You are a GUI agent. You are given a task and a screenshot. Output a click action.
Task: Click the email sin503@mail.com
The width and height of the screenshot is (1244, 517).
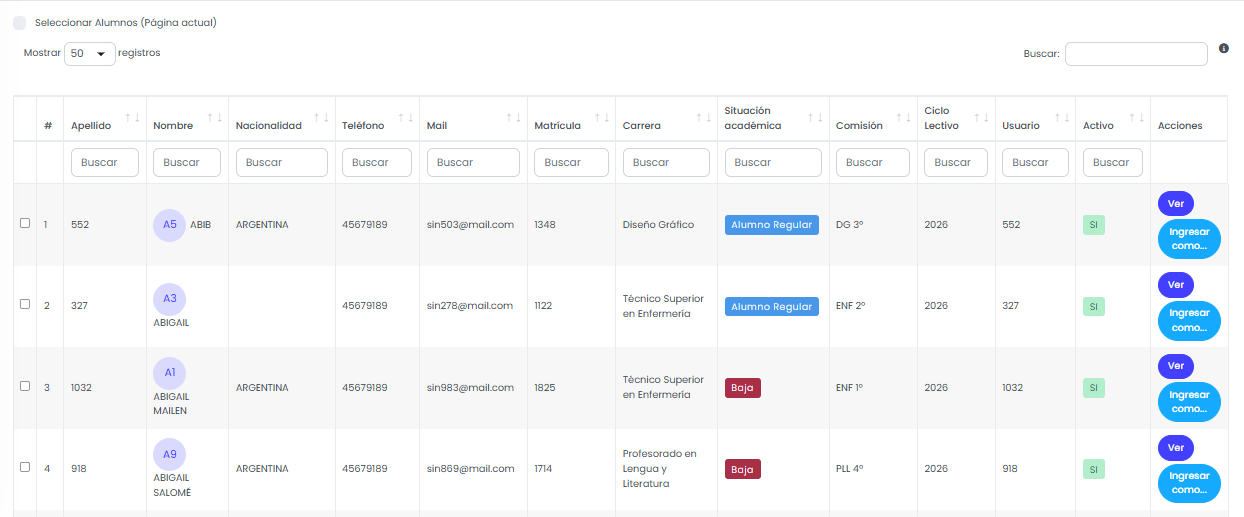[x=470, y=225]
